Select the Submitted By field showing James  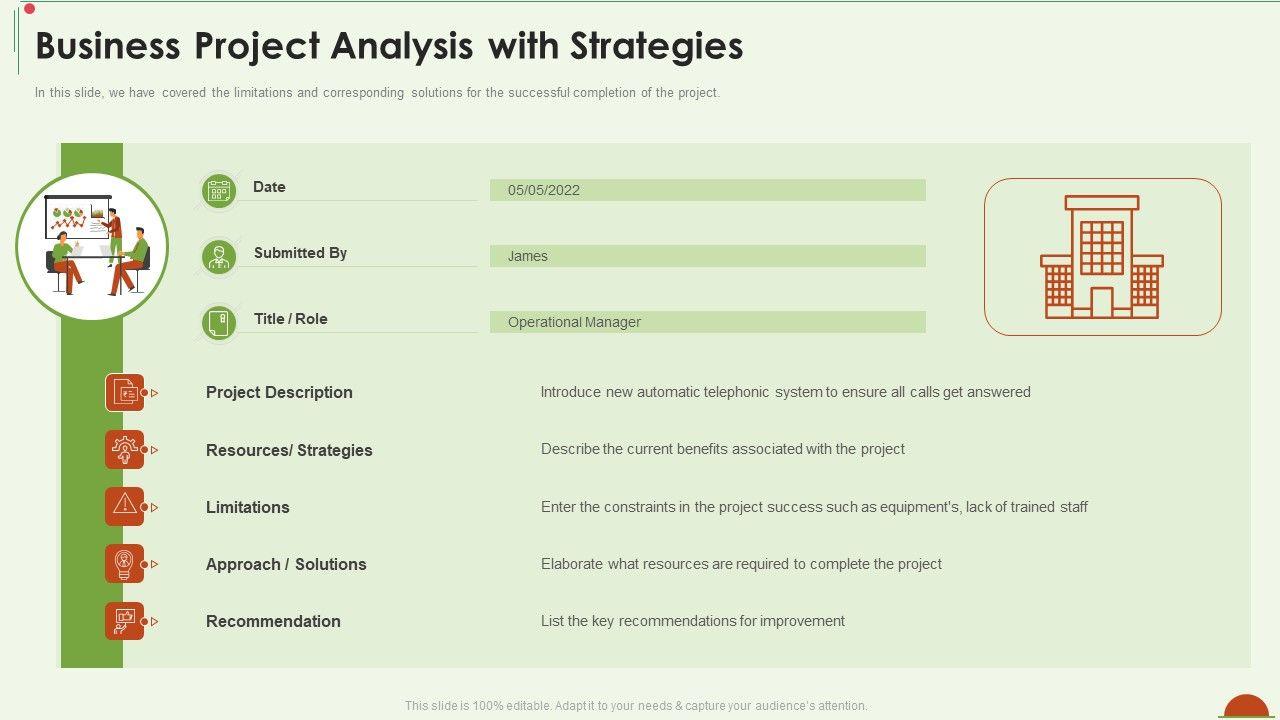point(707,256)
